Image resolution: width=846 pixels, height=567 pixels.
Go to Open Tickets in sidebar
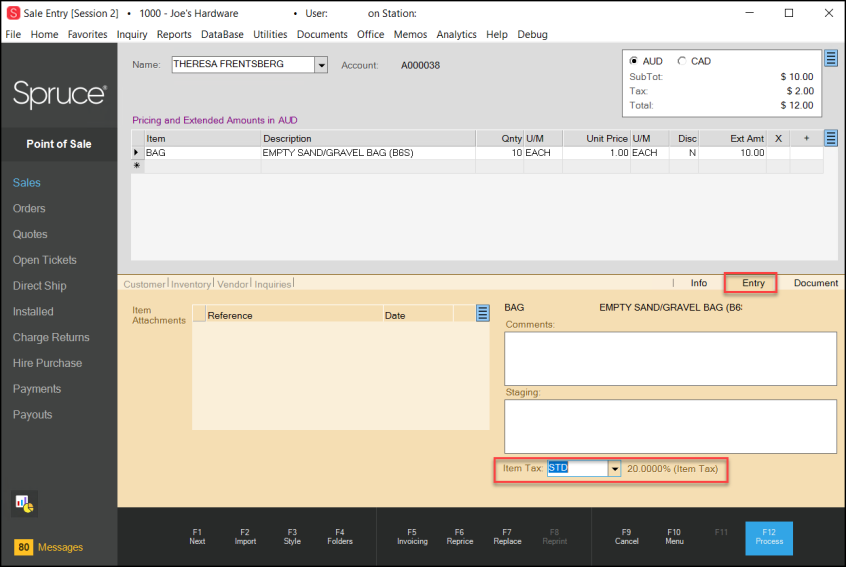tap(45, 260)
